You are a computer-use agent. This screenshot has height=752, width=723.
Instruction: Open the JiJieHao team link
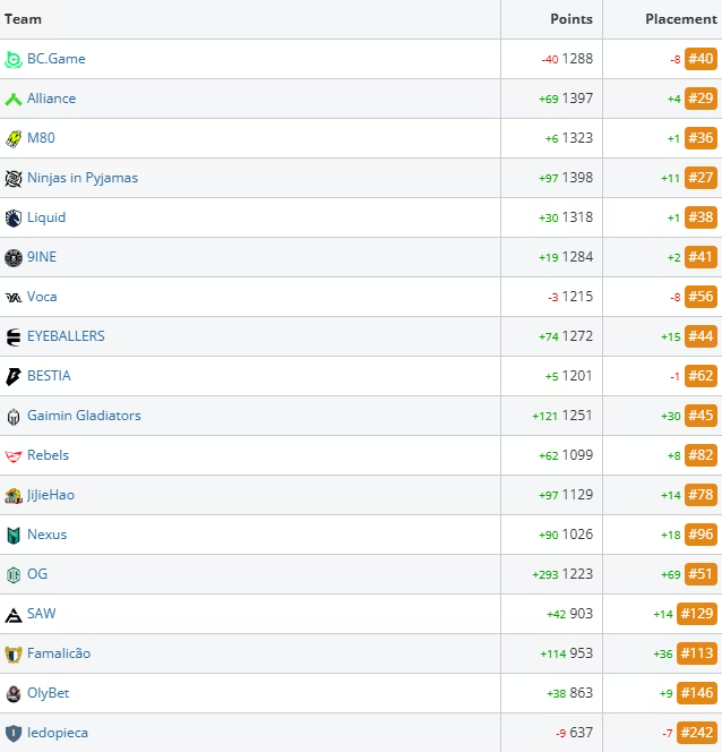[x=51, y=495]
